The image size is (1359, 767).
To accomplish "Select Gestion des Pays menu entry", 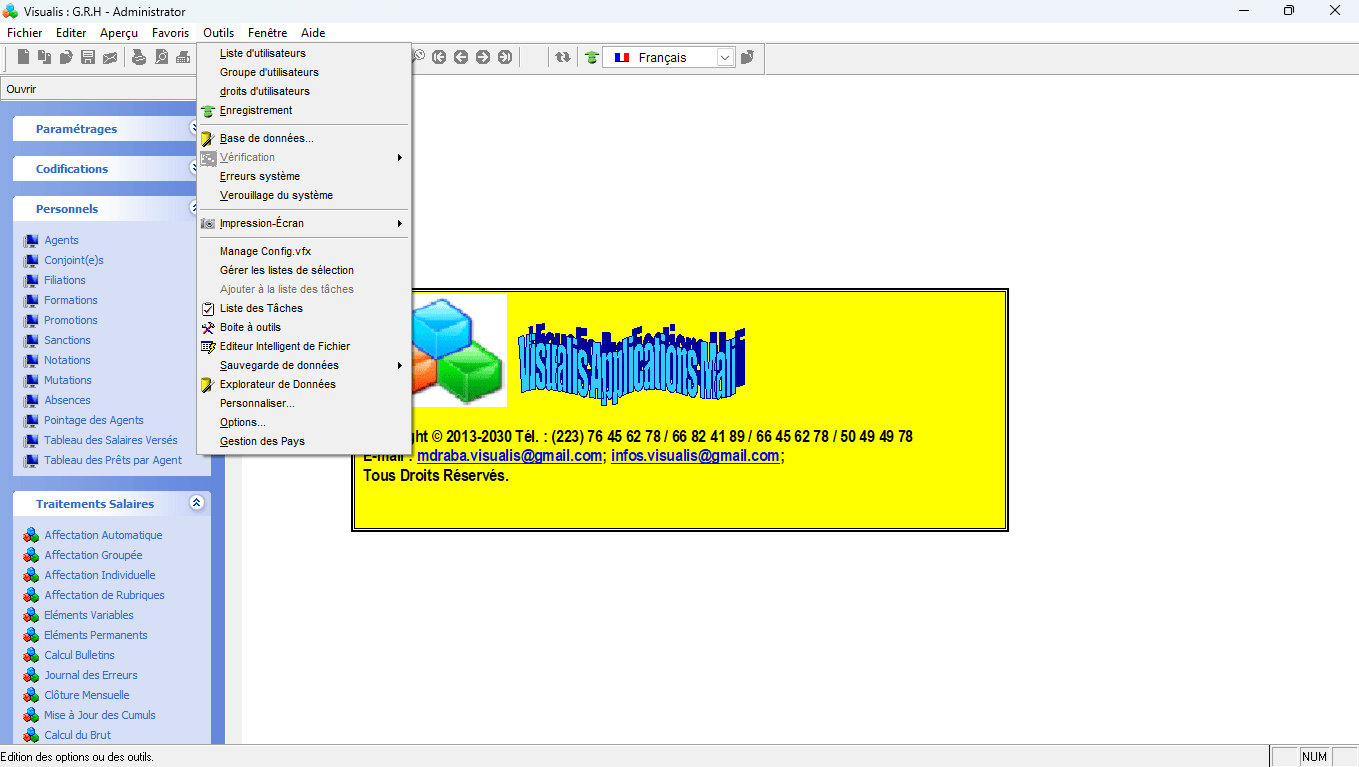I will click(304, 441).
